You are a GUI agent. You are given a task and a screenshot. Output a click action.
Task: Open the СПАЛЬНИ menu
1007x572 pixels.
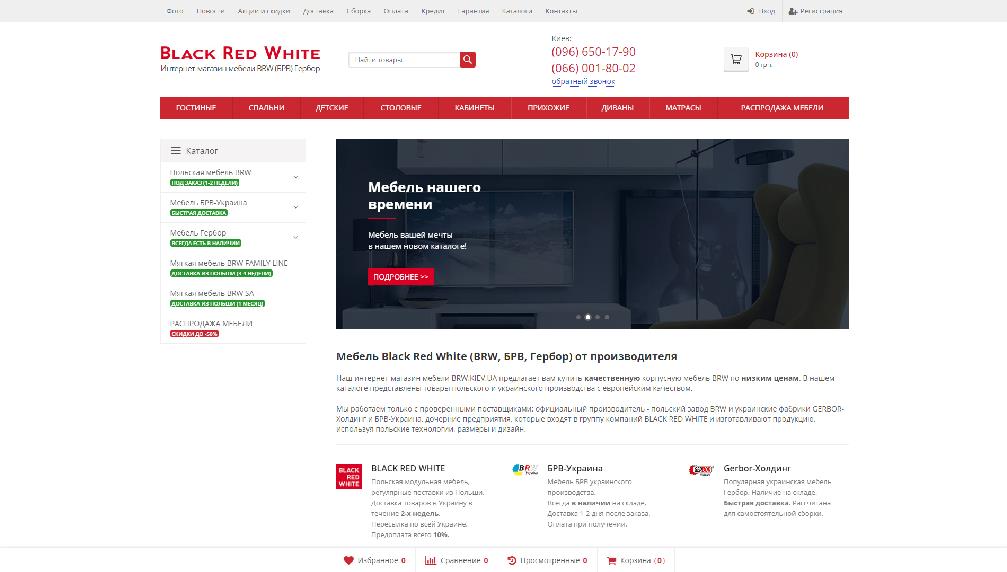(x=267, y=108)
